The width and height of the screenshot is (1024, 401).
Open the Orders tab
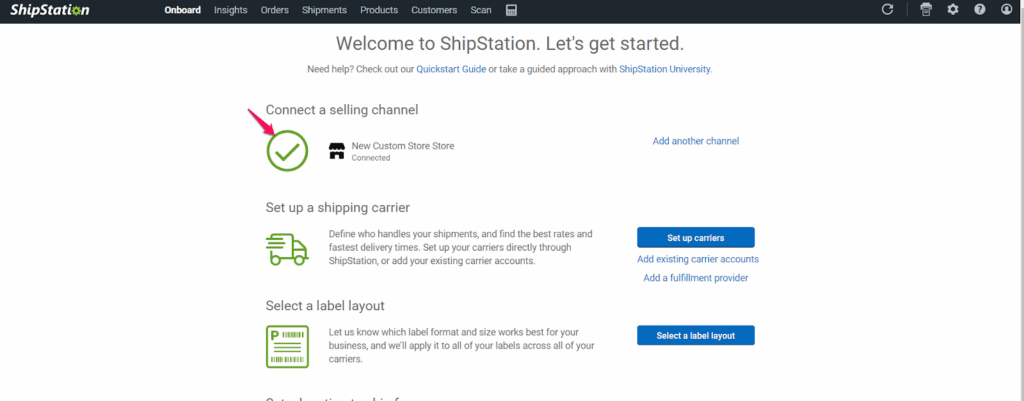[x=274, y=10]
